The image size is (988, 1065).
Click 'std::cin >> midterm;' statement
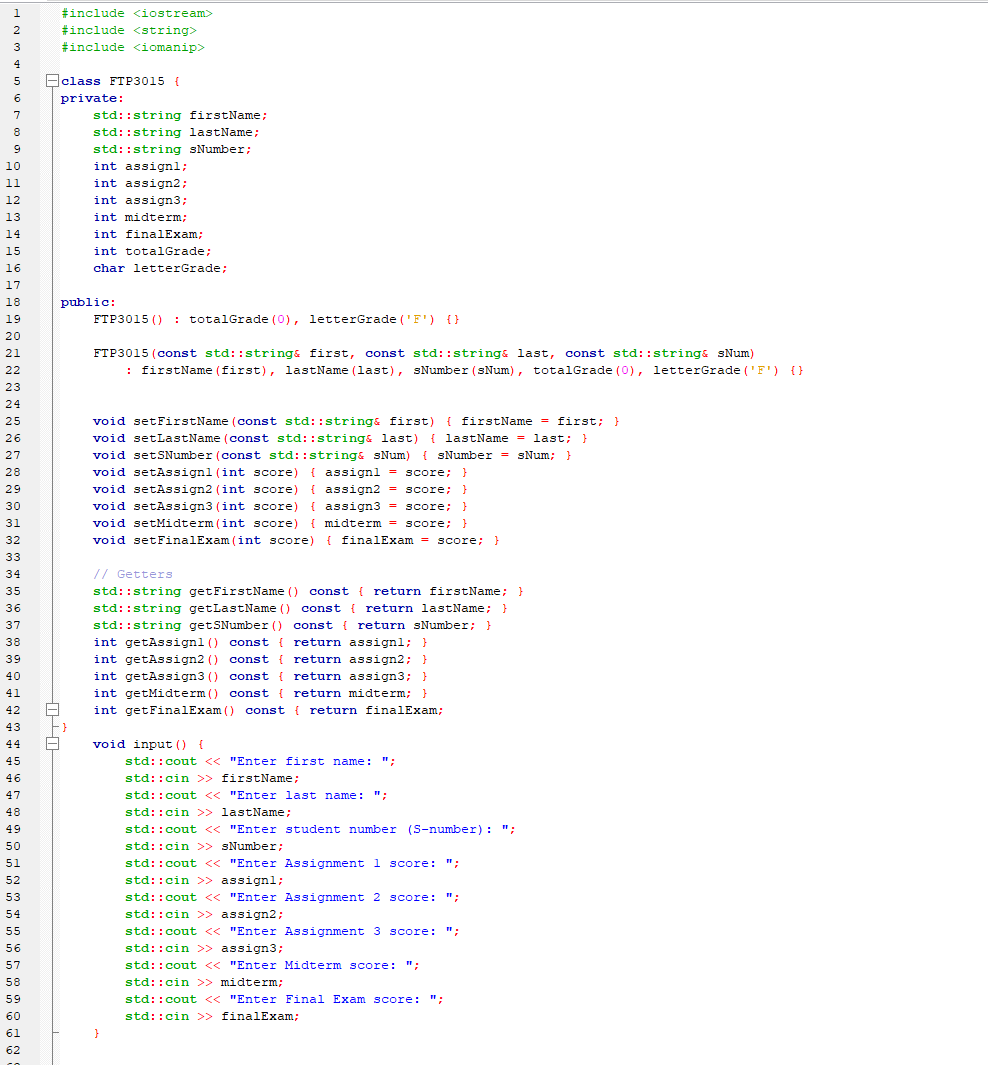[x=204, y=982]
